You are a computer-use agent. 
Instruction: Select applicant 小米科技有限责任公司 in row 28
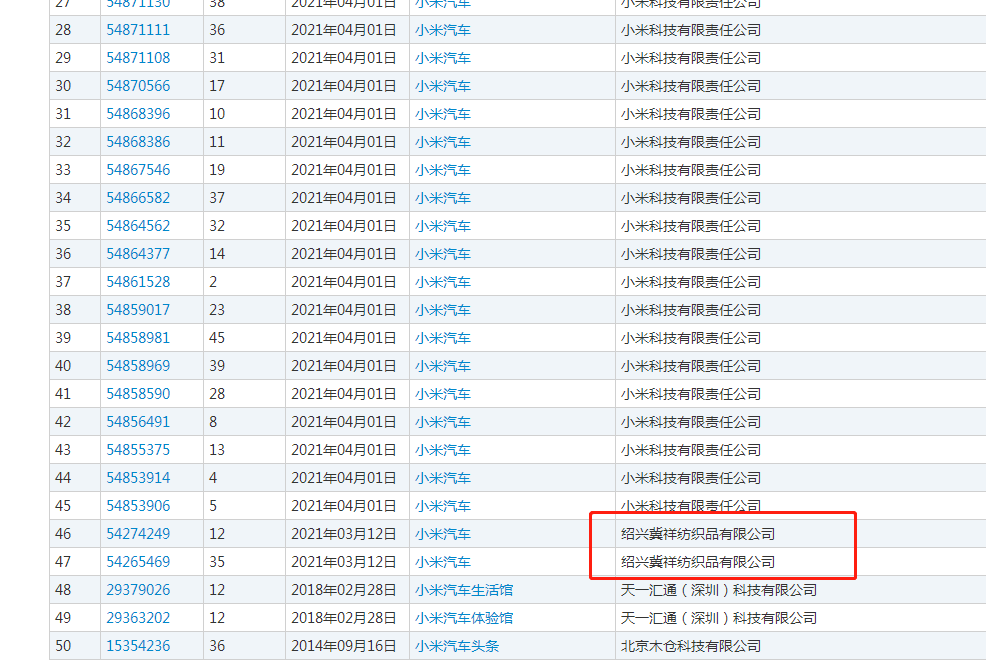click(x=690, y=30)
